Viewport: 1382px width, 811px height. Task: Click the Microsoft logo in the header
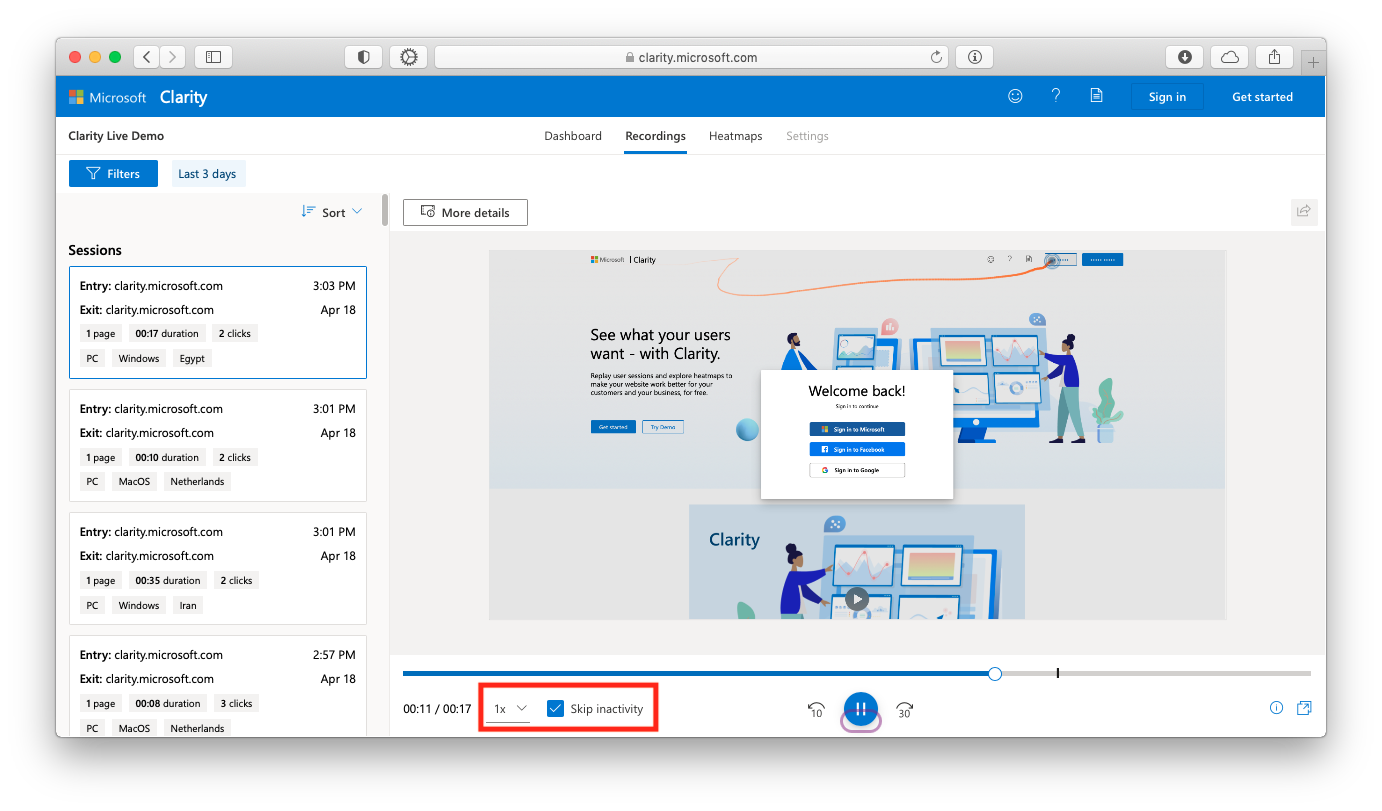tap(77, 96)
